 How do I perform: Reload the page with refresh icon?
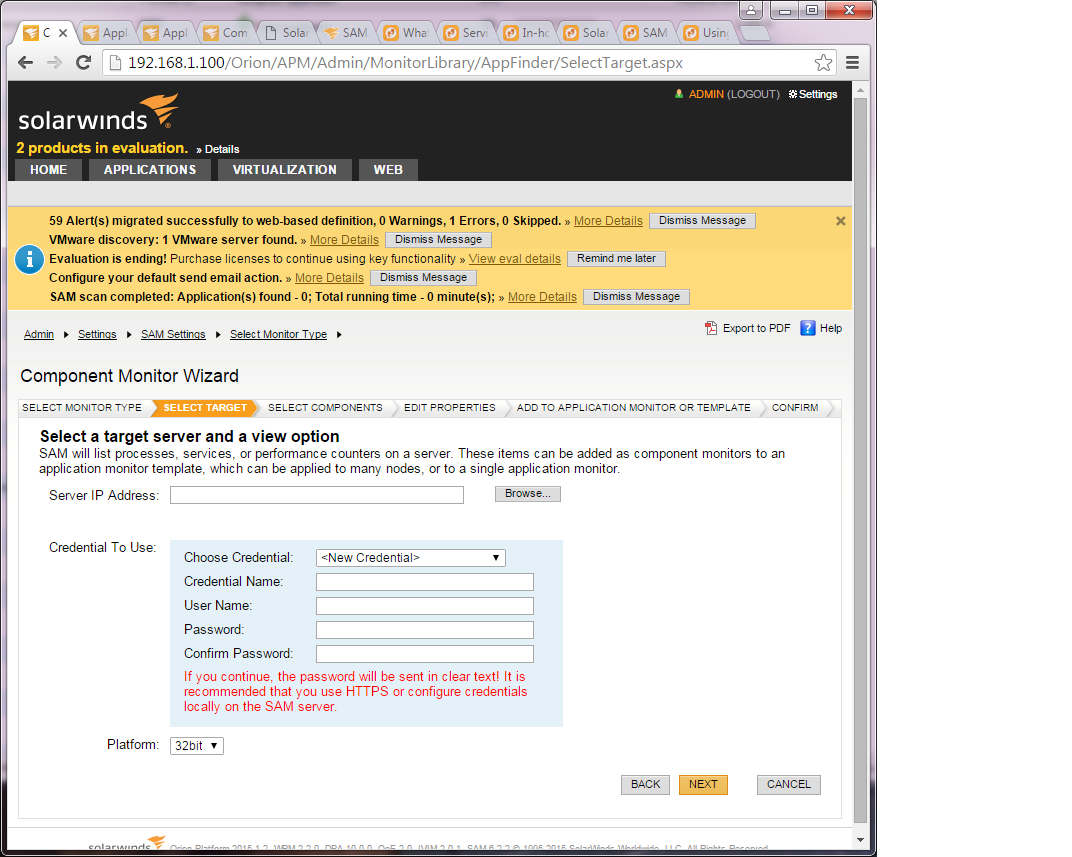[x=83, y=63]
